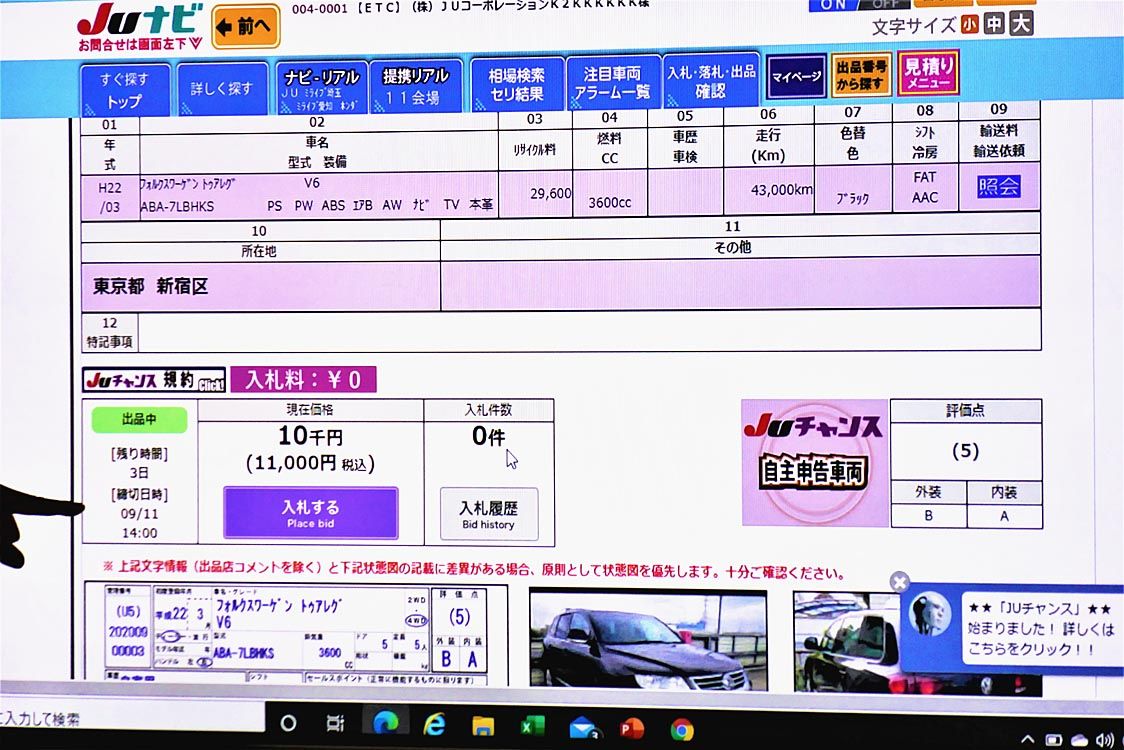
Task: Launch Excel from the taskbar
Action: (x=532, y=725)
